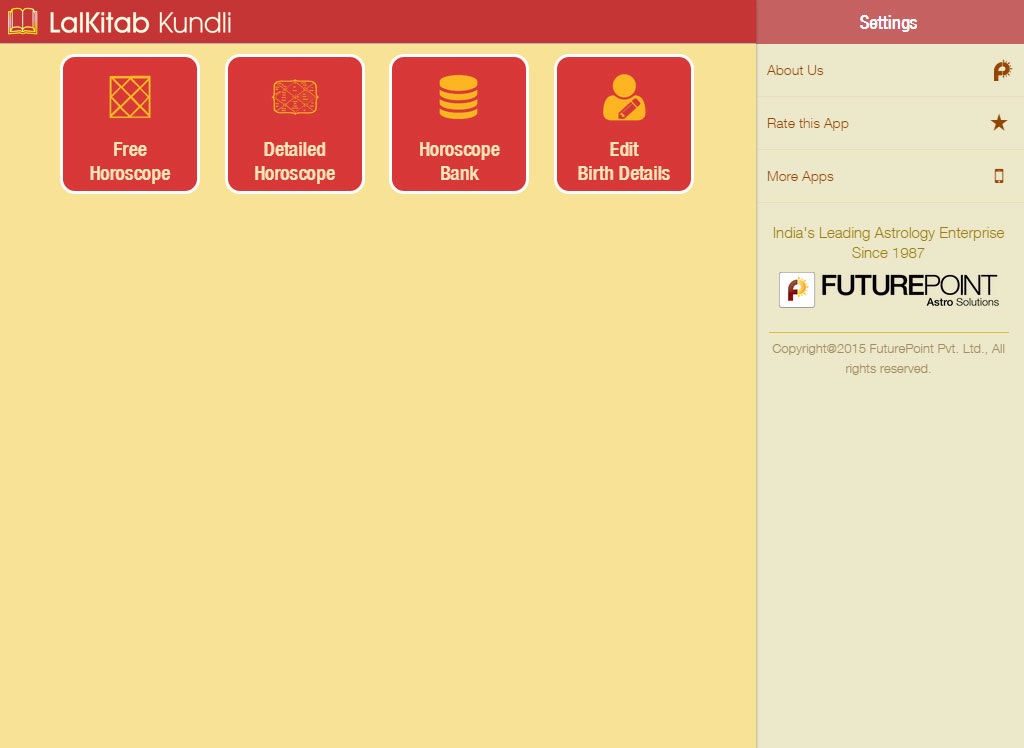This screenshot has width=1024, height=748.
Task: Click the Settings panel header
Action: pyautogui.click(x=890, y=22)
